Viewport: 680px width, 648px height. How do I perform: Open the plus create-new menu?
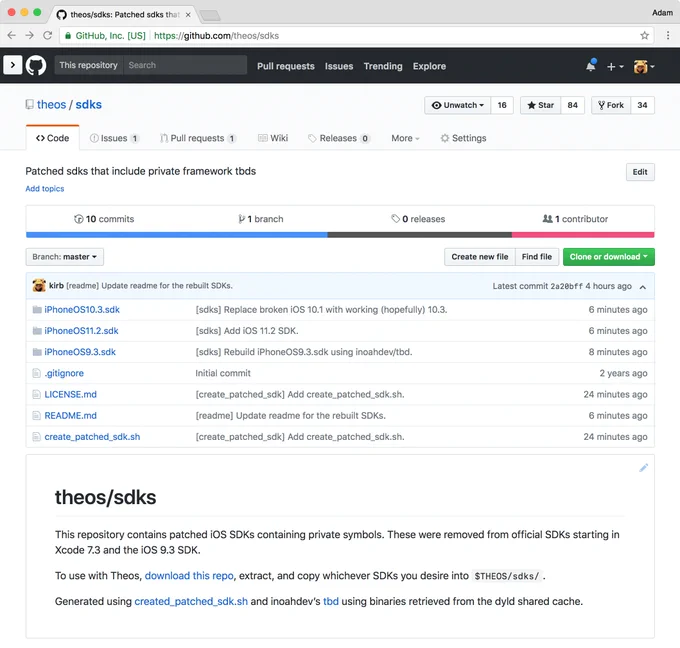(615, 66)
